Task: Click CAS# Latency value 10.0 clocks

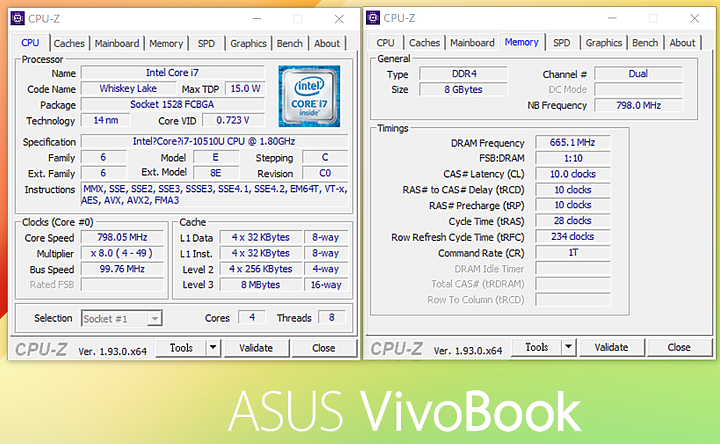Action: (573, 174)
